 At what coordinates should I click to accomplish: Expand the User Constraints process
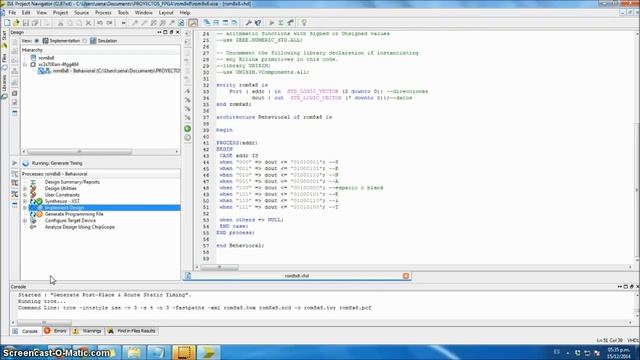(25, 195)
